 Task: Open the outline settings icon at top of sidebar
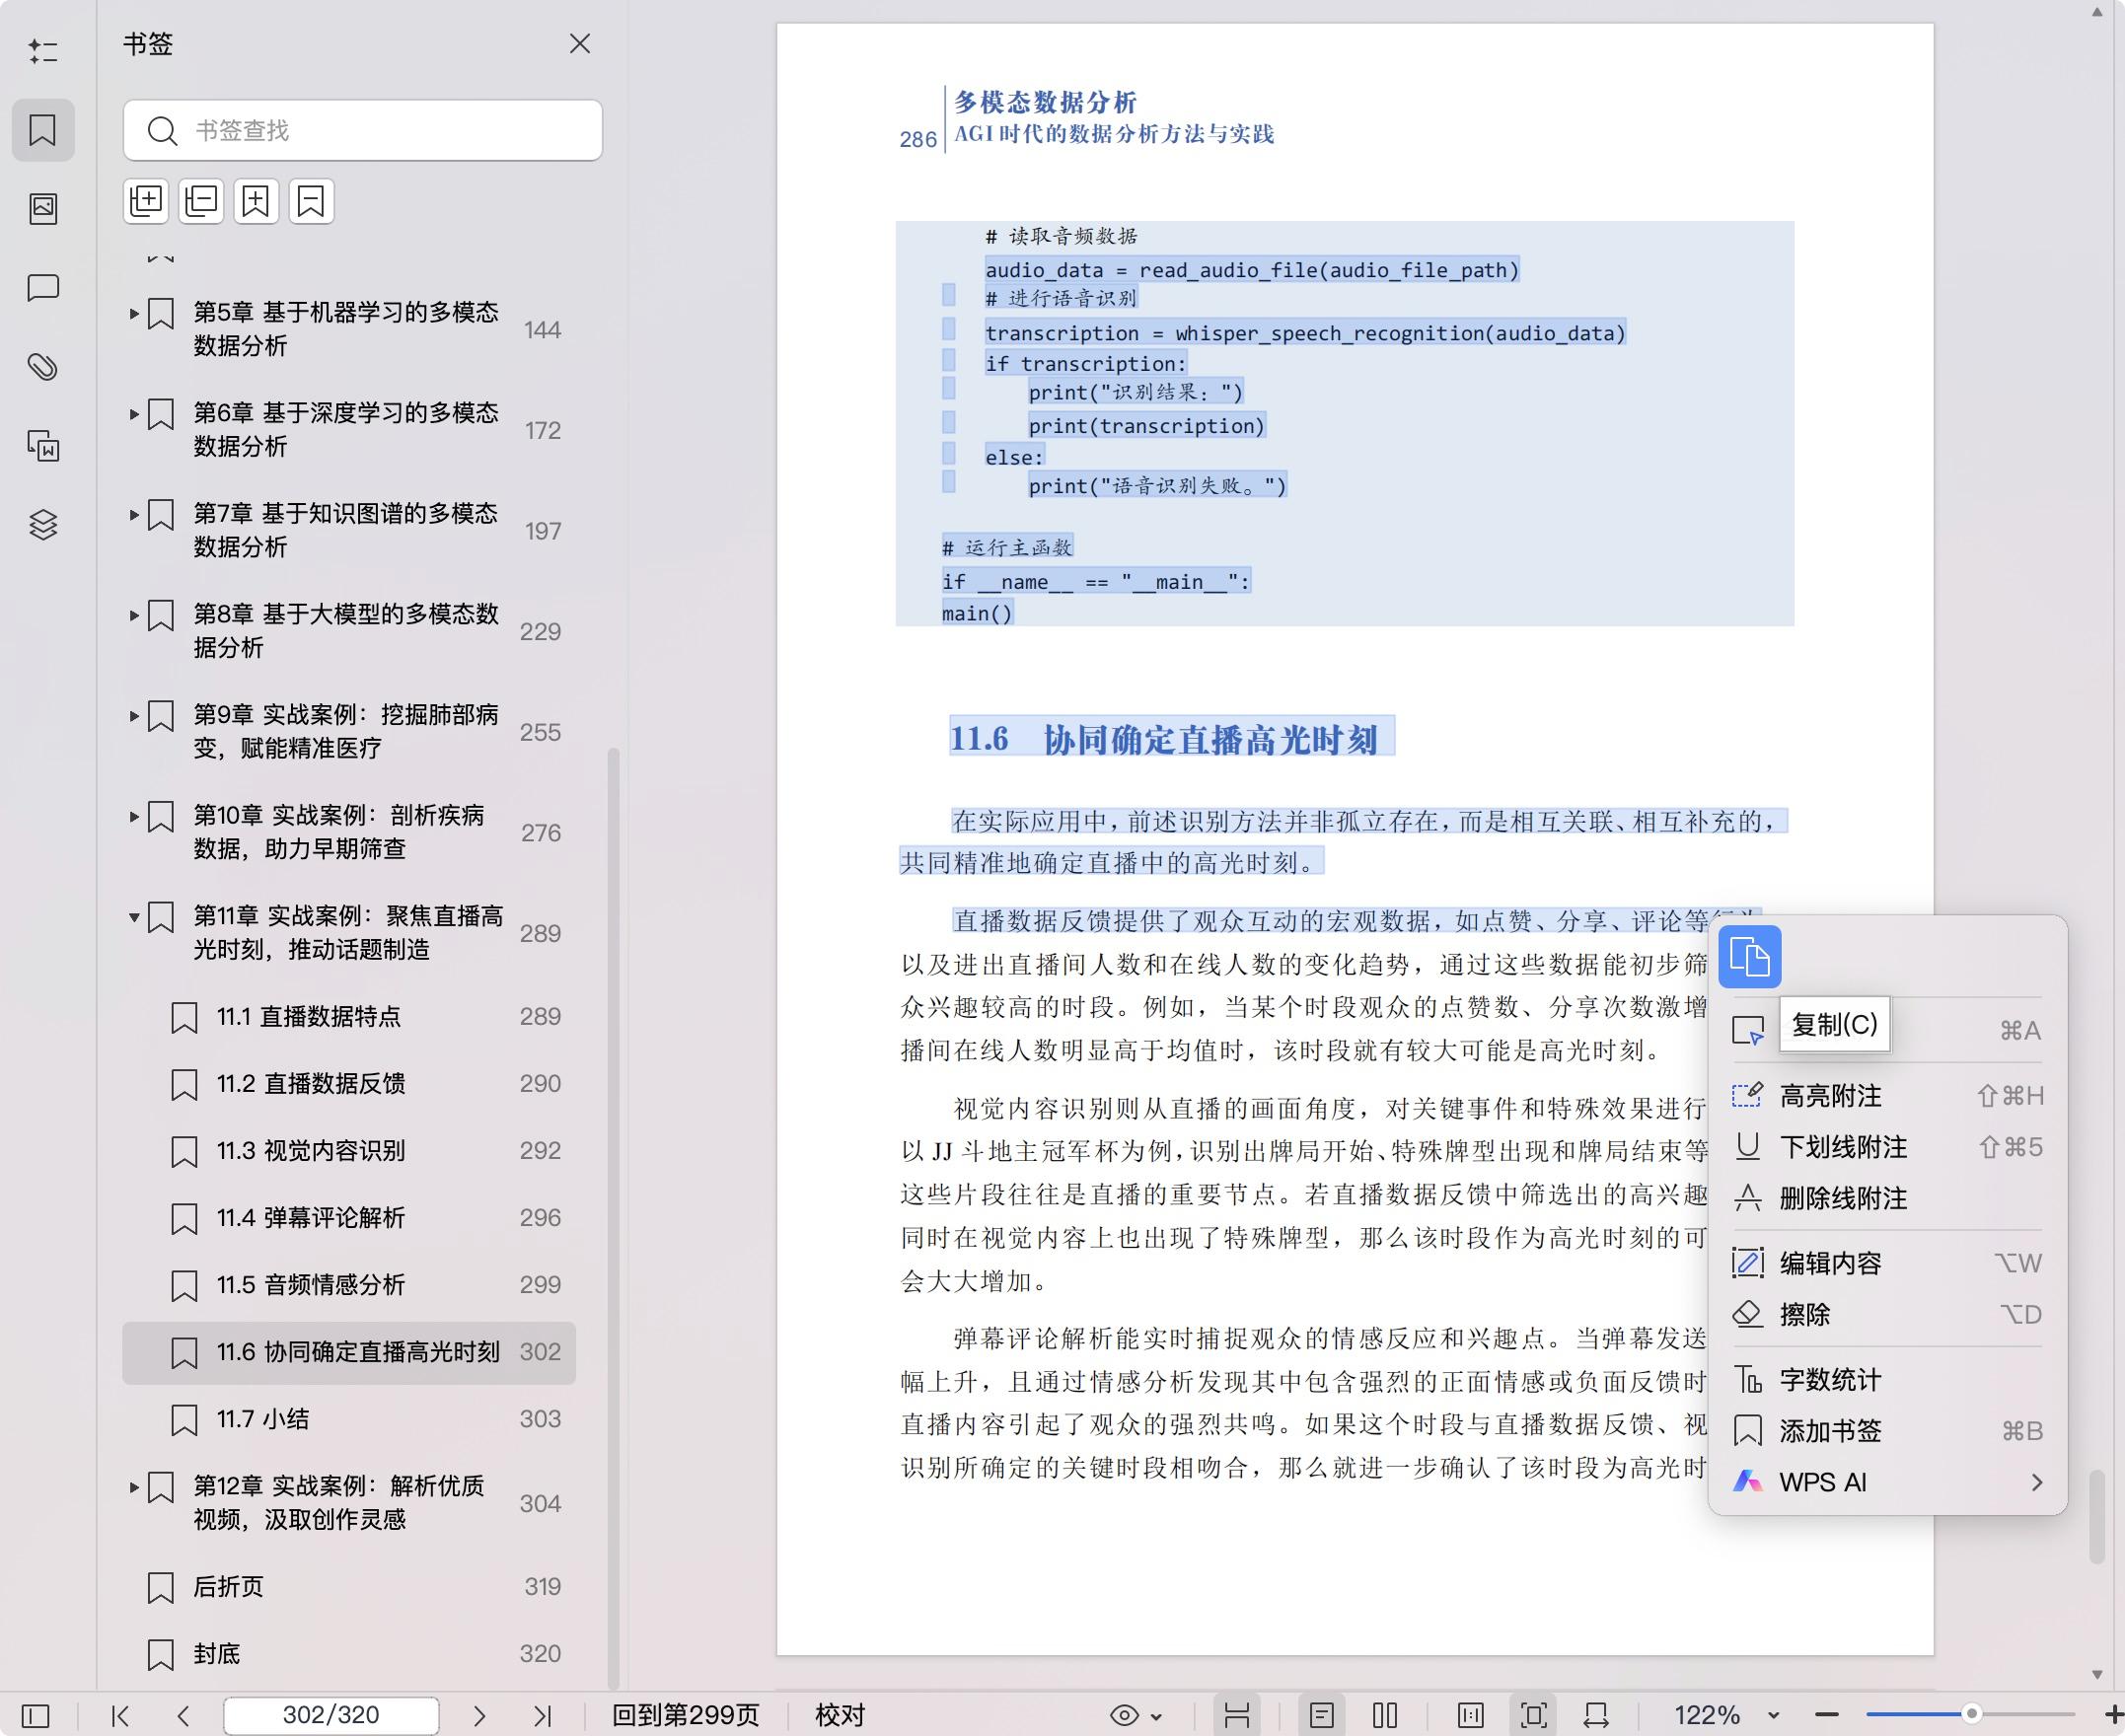tap(43, 51)
